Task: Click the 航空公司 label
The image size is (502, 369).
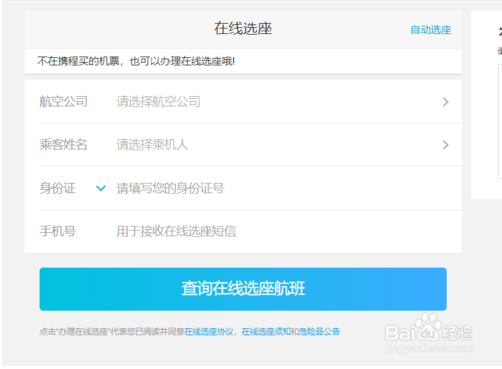Action: [x=63, y=102]
